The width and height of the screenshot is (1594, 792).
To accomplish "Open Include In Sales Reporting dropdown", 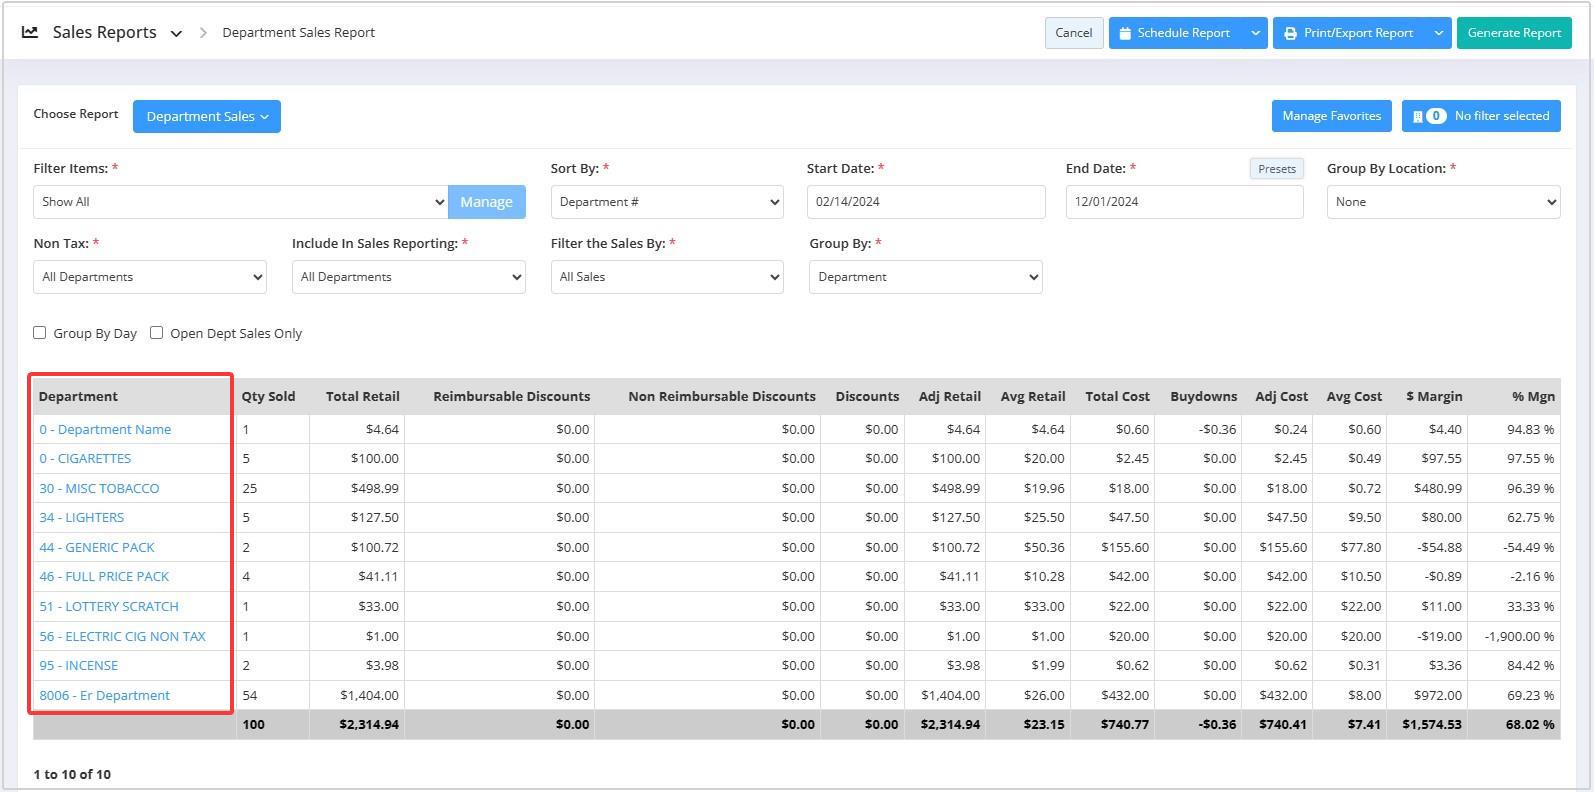I will tap(409, 277).
